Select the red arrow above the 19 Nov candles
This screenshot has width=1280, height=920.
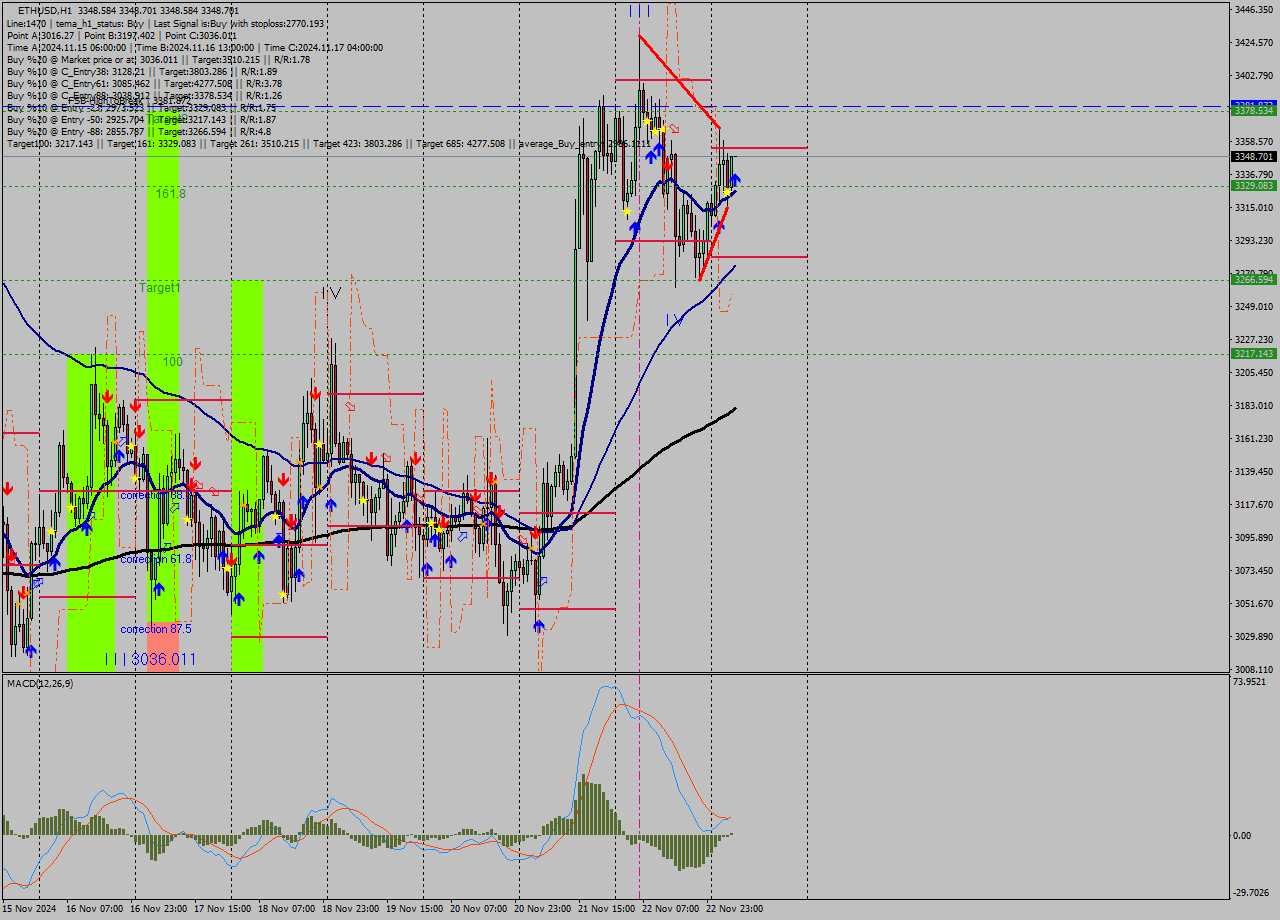(x=416, y=457)
